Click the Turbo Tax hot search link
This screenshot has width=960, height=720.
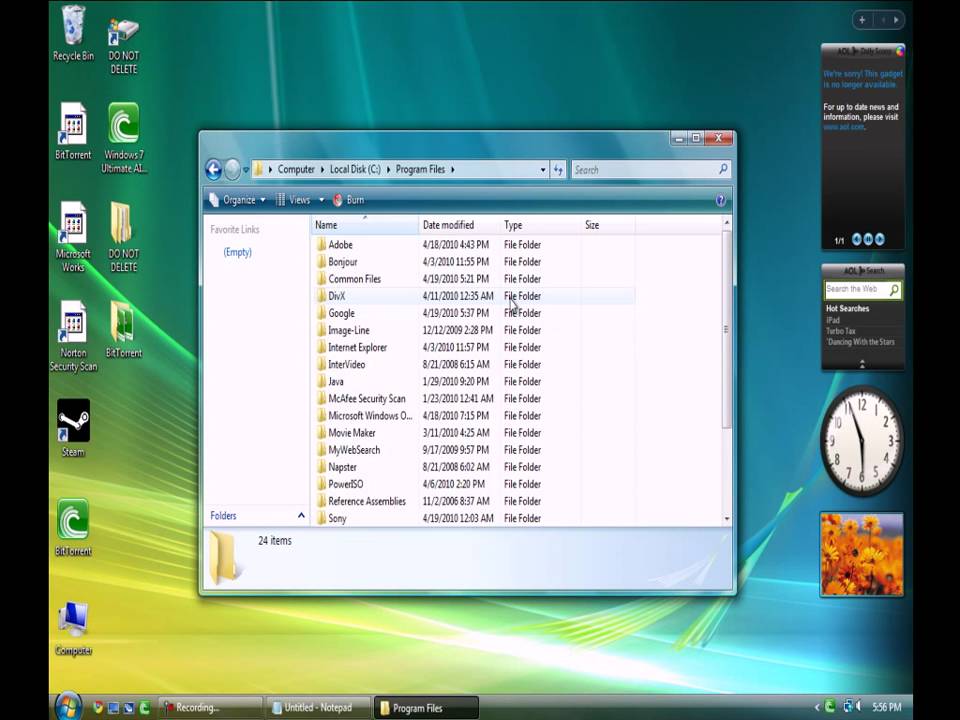pyautogui.click(x=841, y=331)
